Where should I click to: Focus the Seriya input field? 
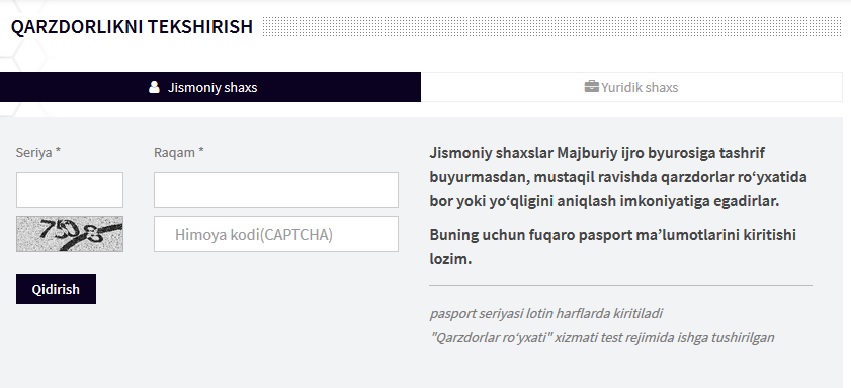pyautogui.click(x=69, y=190)
